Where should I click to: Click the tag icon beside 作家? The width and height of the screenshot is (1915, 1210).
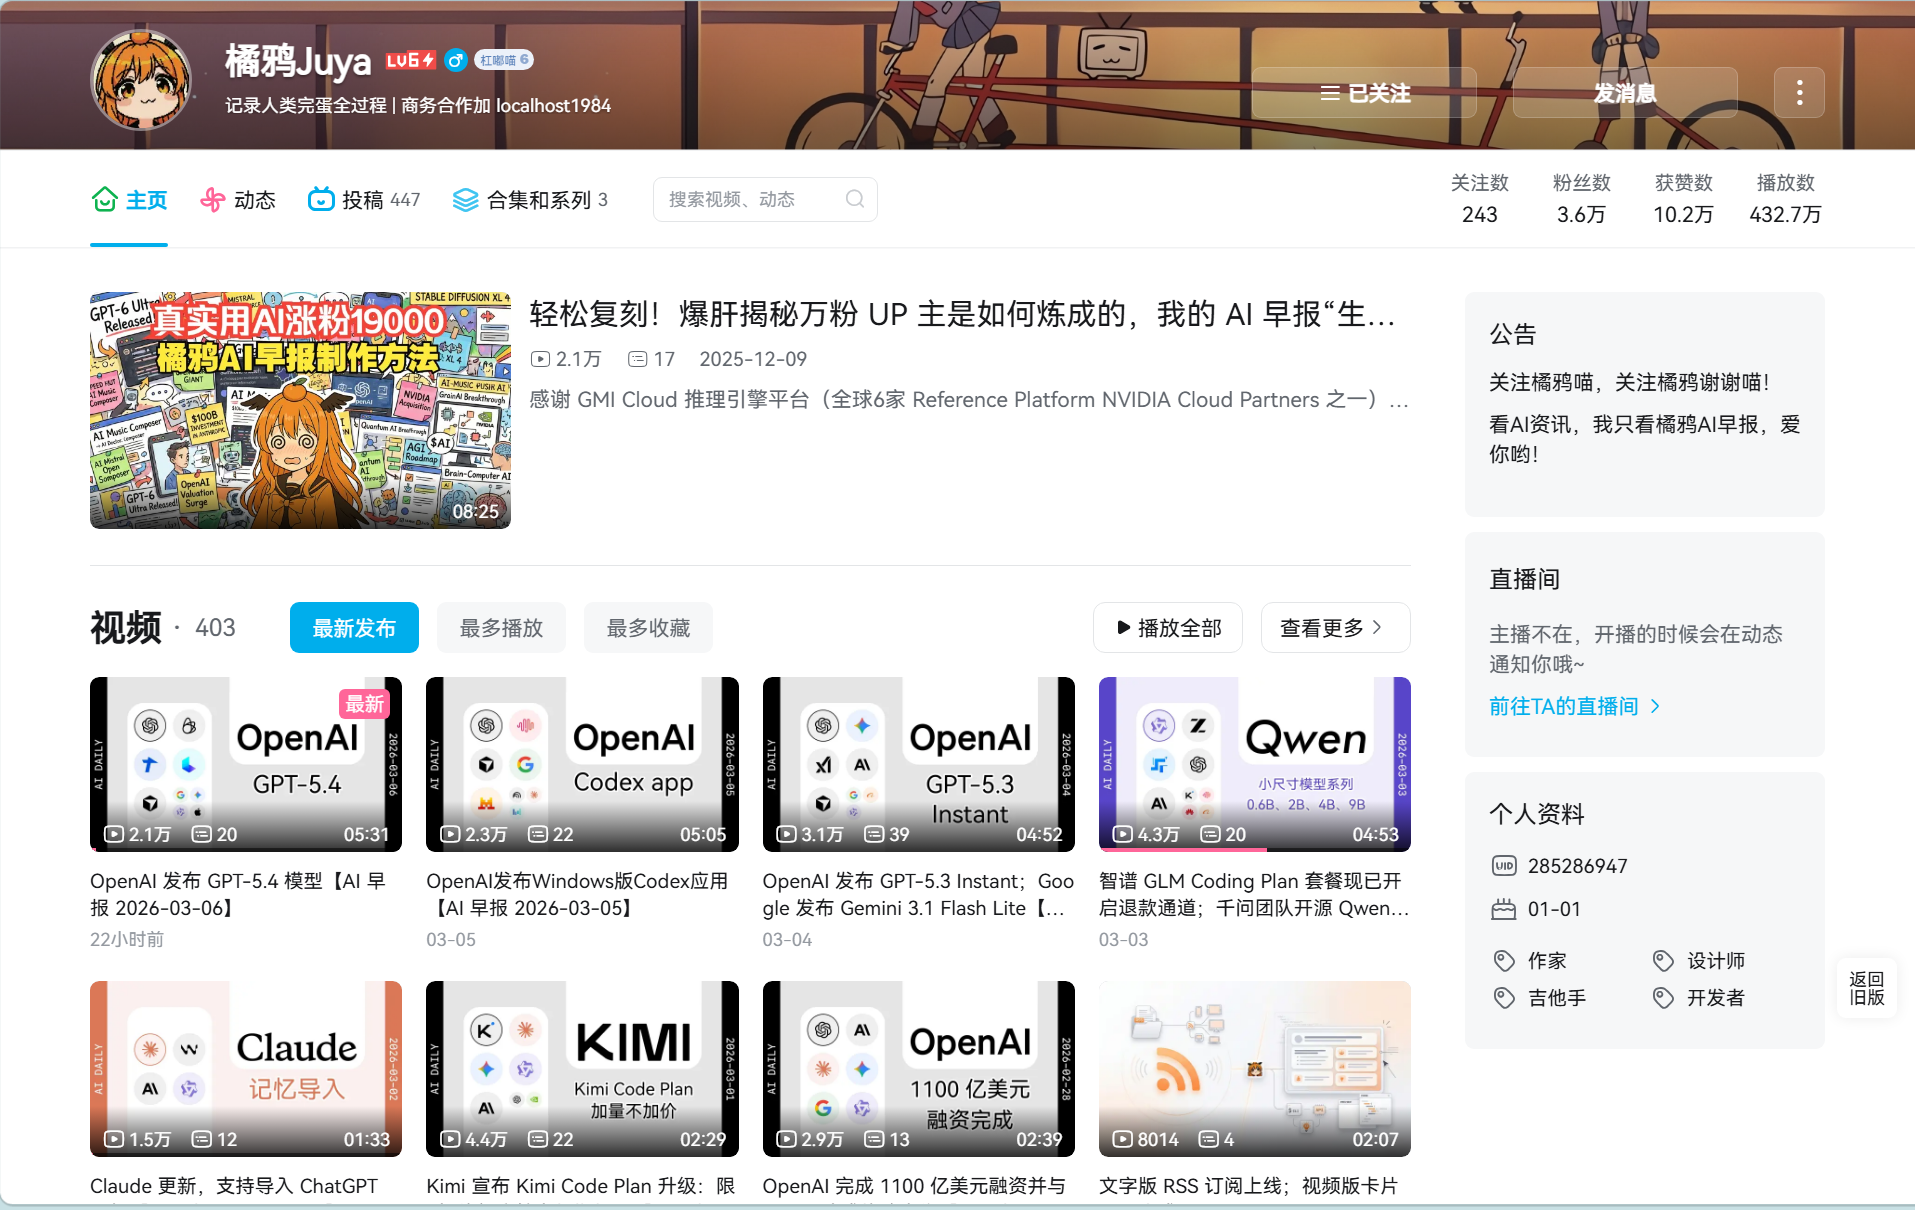(1504, 961)
